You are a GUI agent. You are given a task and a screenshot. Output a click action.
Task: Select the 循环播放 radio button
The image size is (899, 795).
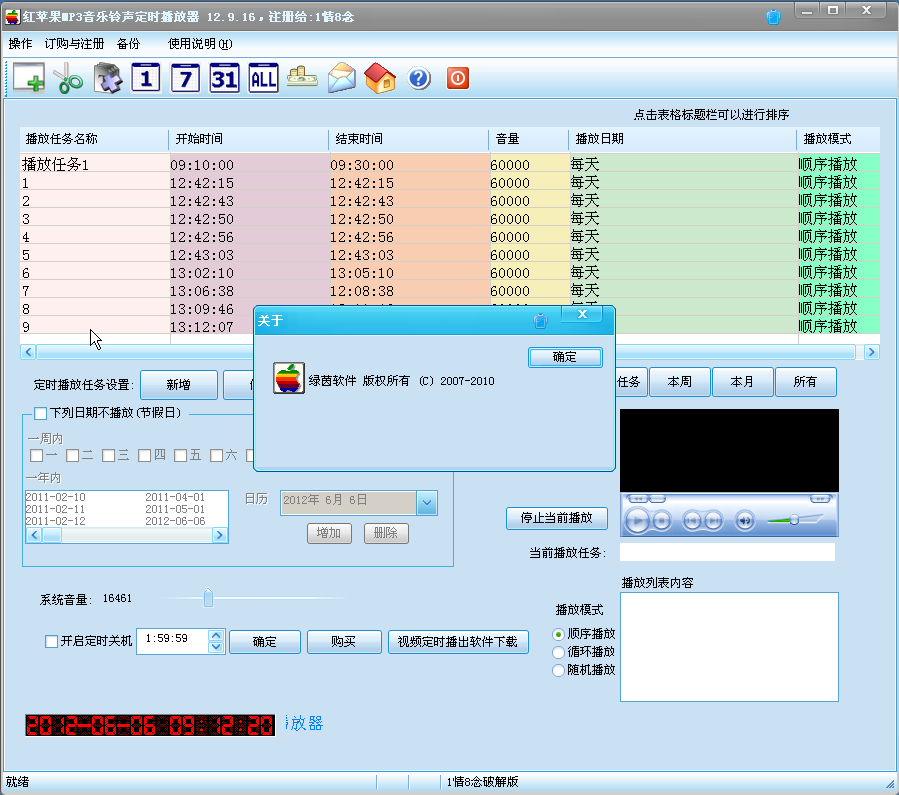click(x=560, y=654)
